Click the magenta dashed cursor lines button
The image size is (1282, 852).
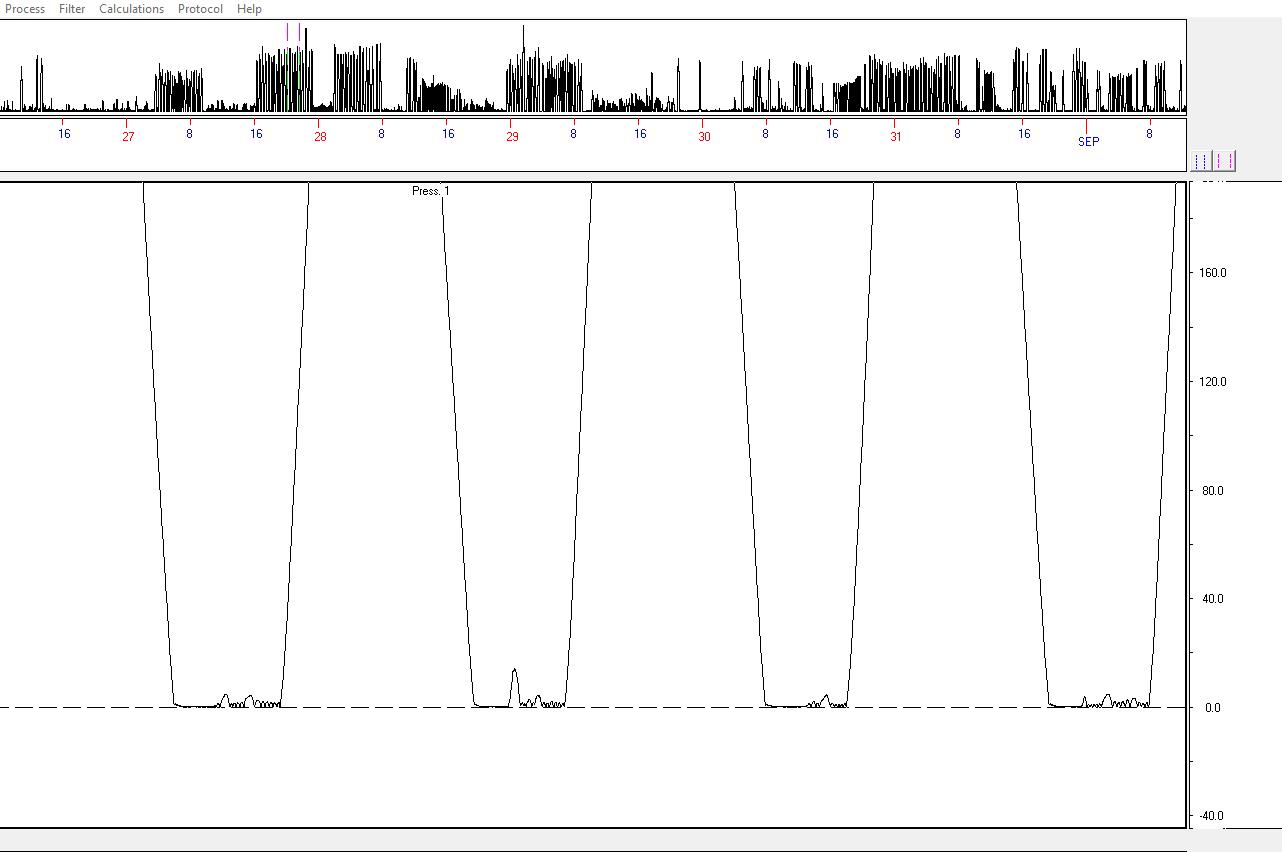tap(1224, 161)
